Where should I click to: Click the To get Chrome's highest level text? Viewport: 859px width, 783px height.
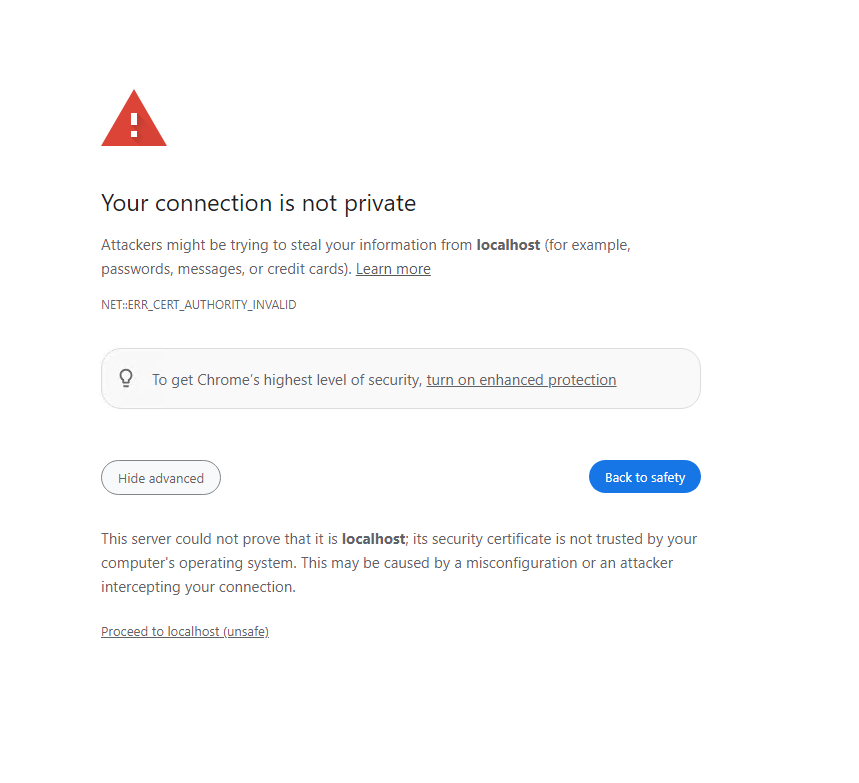tap(287, 380)
